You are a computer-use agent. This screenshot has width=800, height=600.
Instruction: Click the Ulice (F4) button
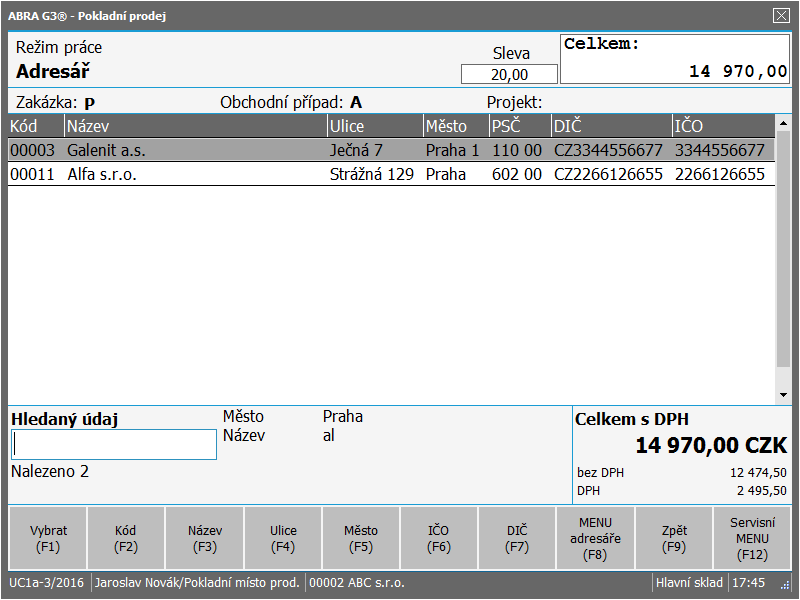[x=283, y=538]
